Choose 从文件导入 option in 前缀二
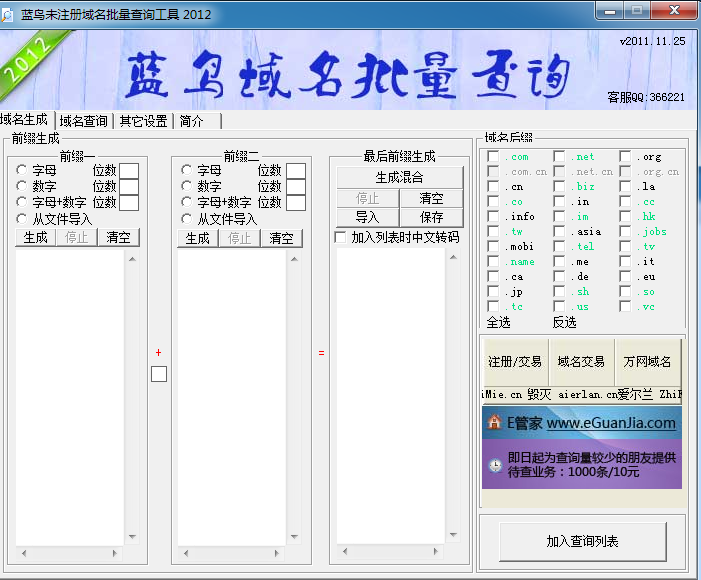This screenshot has height=580, width=701. tap(187, 219)
